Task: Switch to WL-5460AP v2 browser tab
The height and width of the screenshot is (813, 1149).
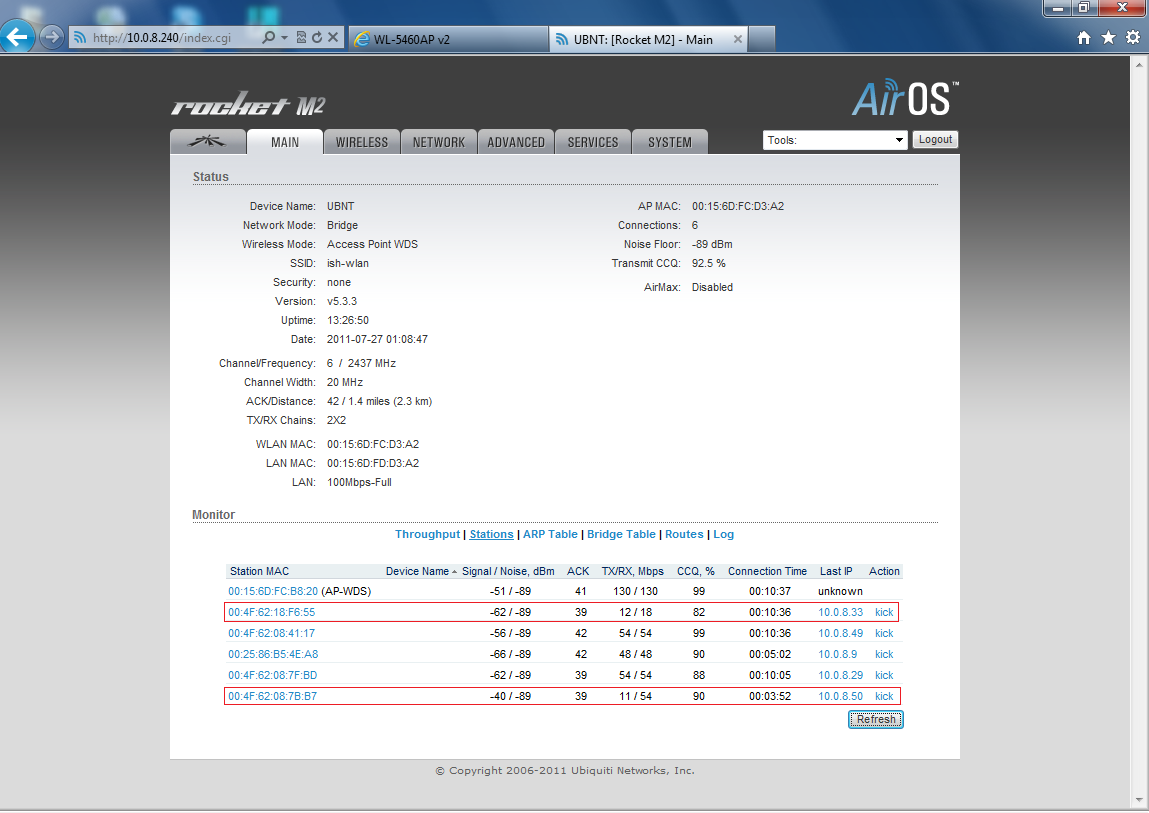Action: 446,39
